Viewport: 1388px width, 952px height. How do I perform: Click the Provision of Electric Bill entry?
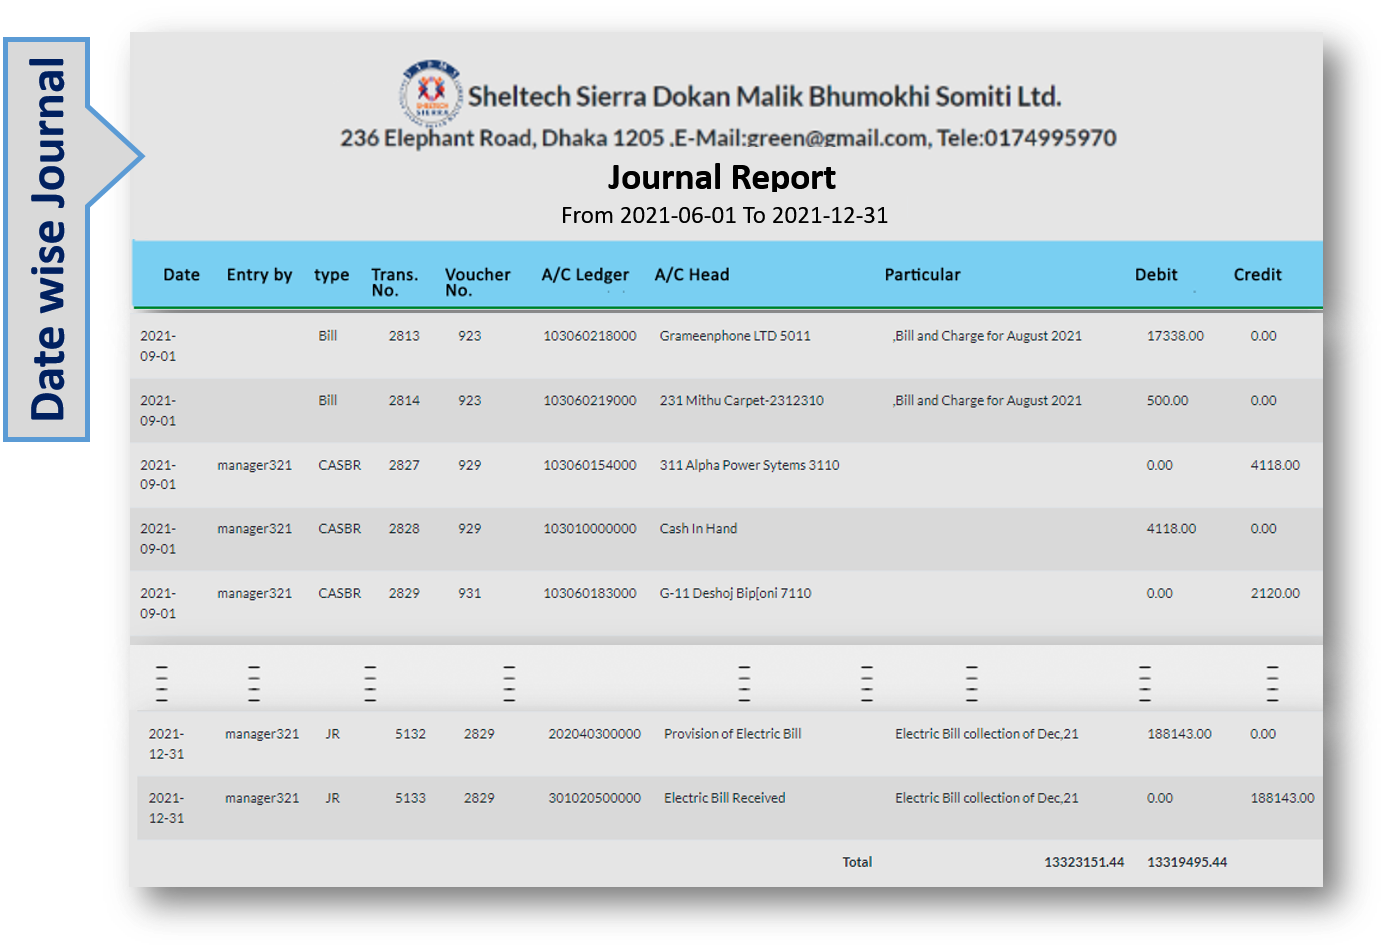click(732, 734)
